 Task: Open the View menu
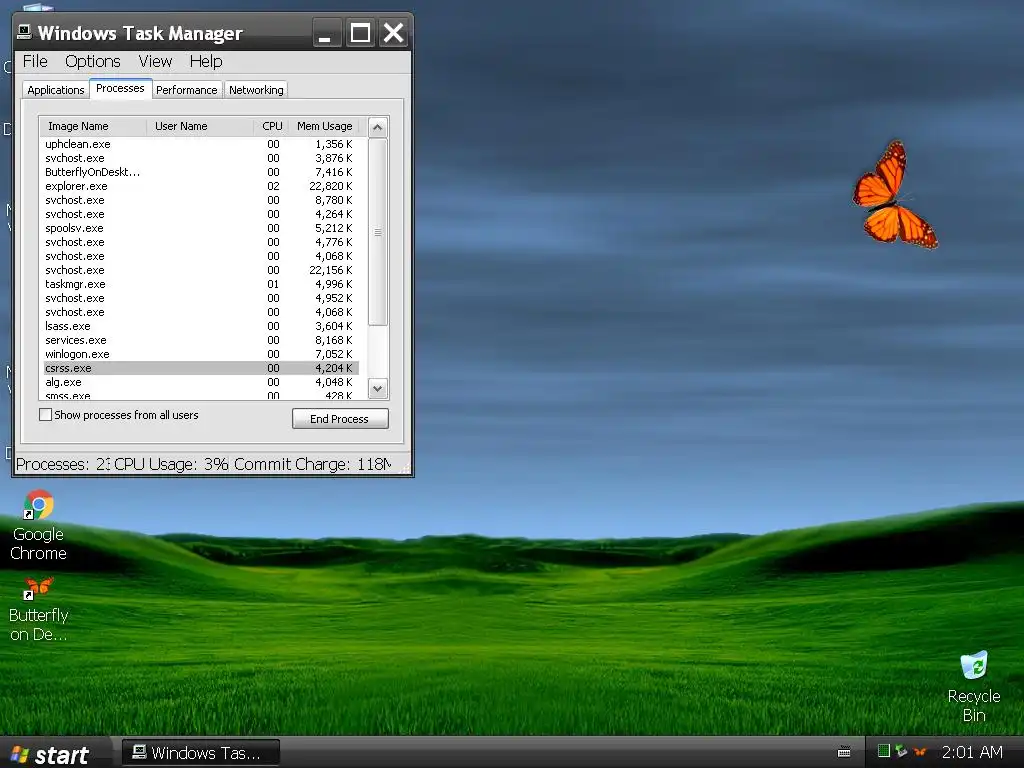[x=155, y=61]
